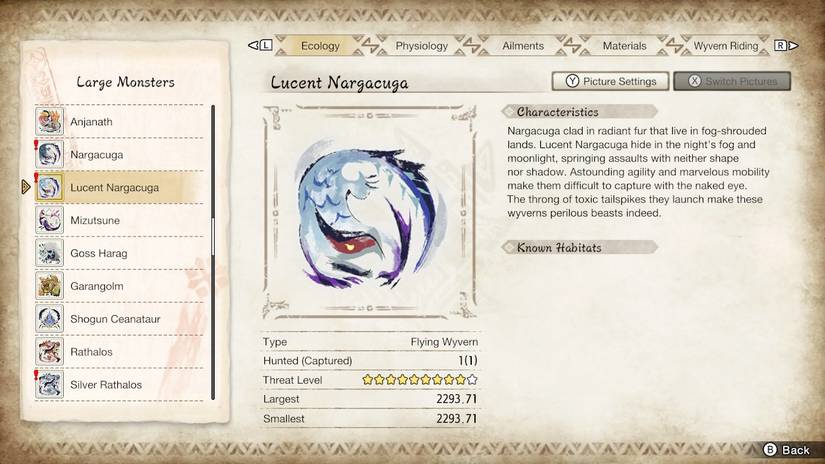The width and height of the screenshot is (825, 464).
Task: Click the Picture Settings button
Action: (x=610, y=81)
